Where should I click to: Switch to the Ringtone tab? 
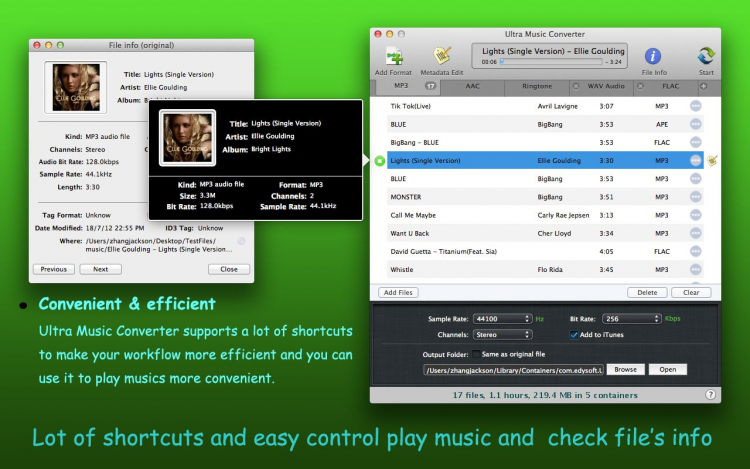(x=537, y=87)
